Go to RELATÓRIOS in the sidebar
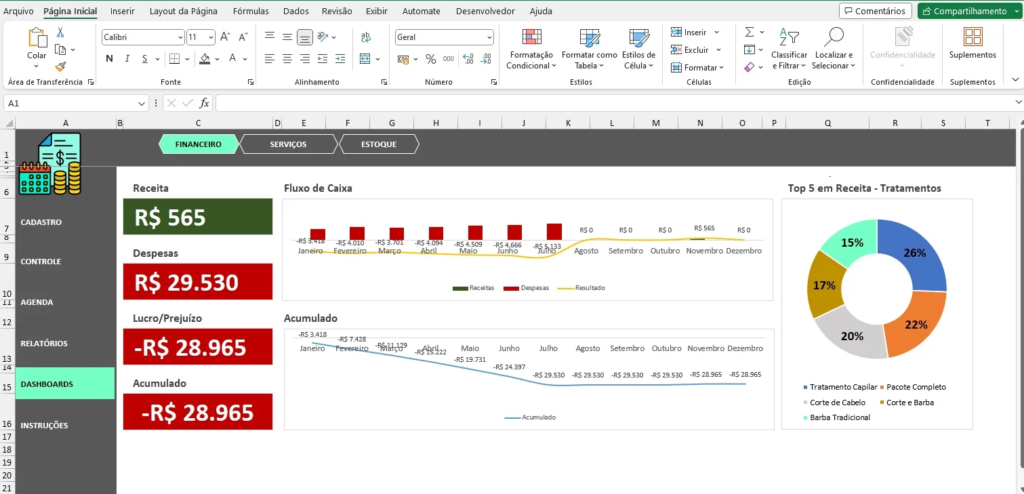 (x=44, y=343)
